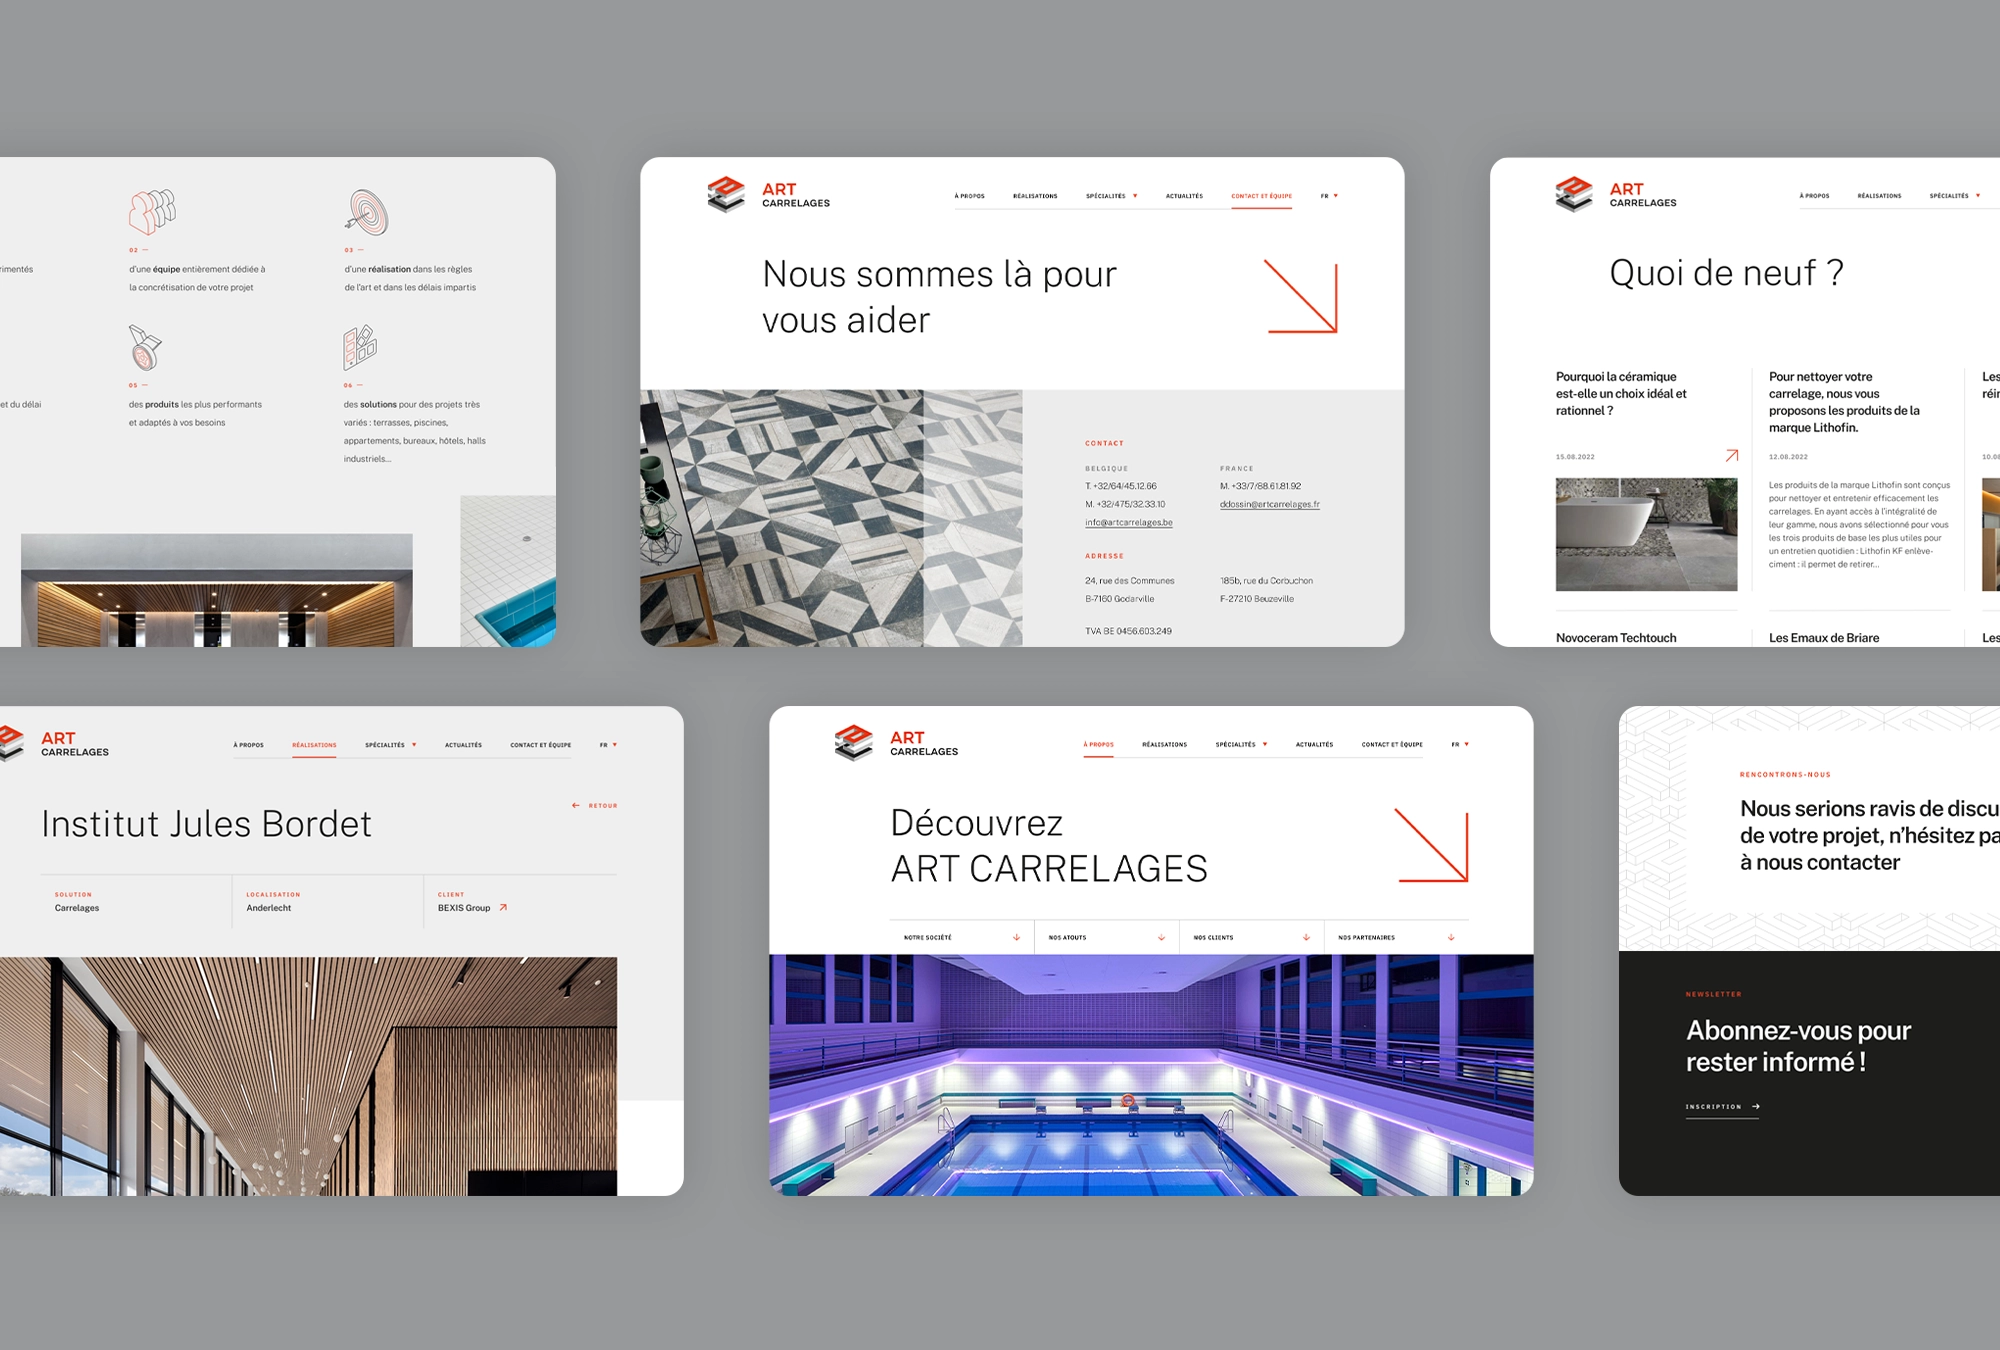Click the Carrelages solution value
Viewport: 2000px width, 1350px height.
[76, 908]
